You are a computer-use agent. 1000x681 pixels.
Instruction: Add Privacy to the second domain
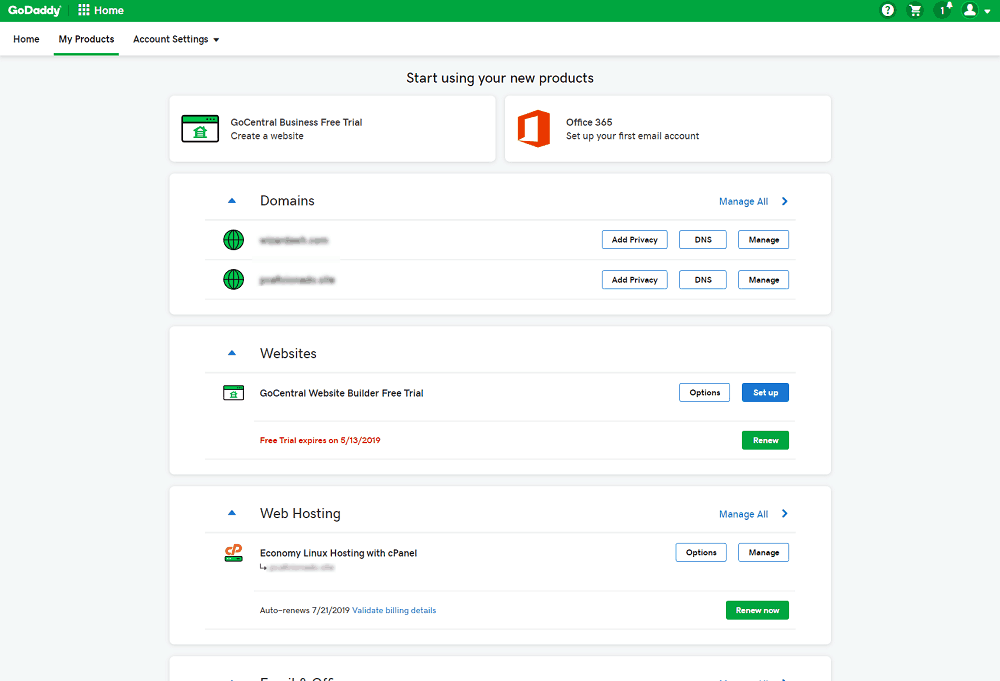coord(635,280)
